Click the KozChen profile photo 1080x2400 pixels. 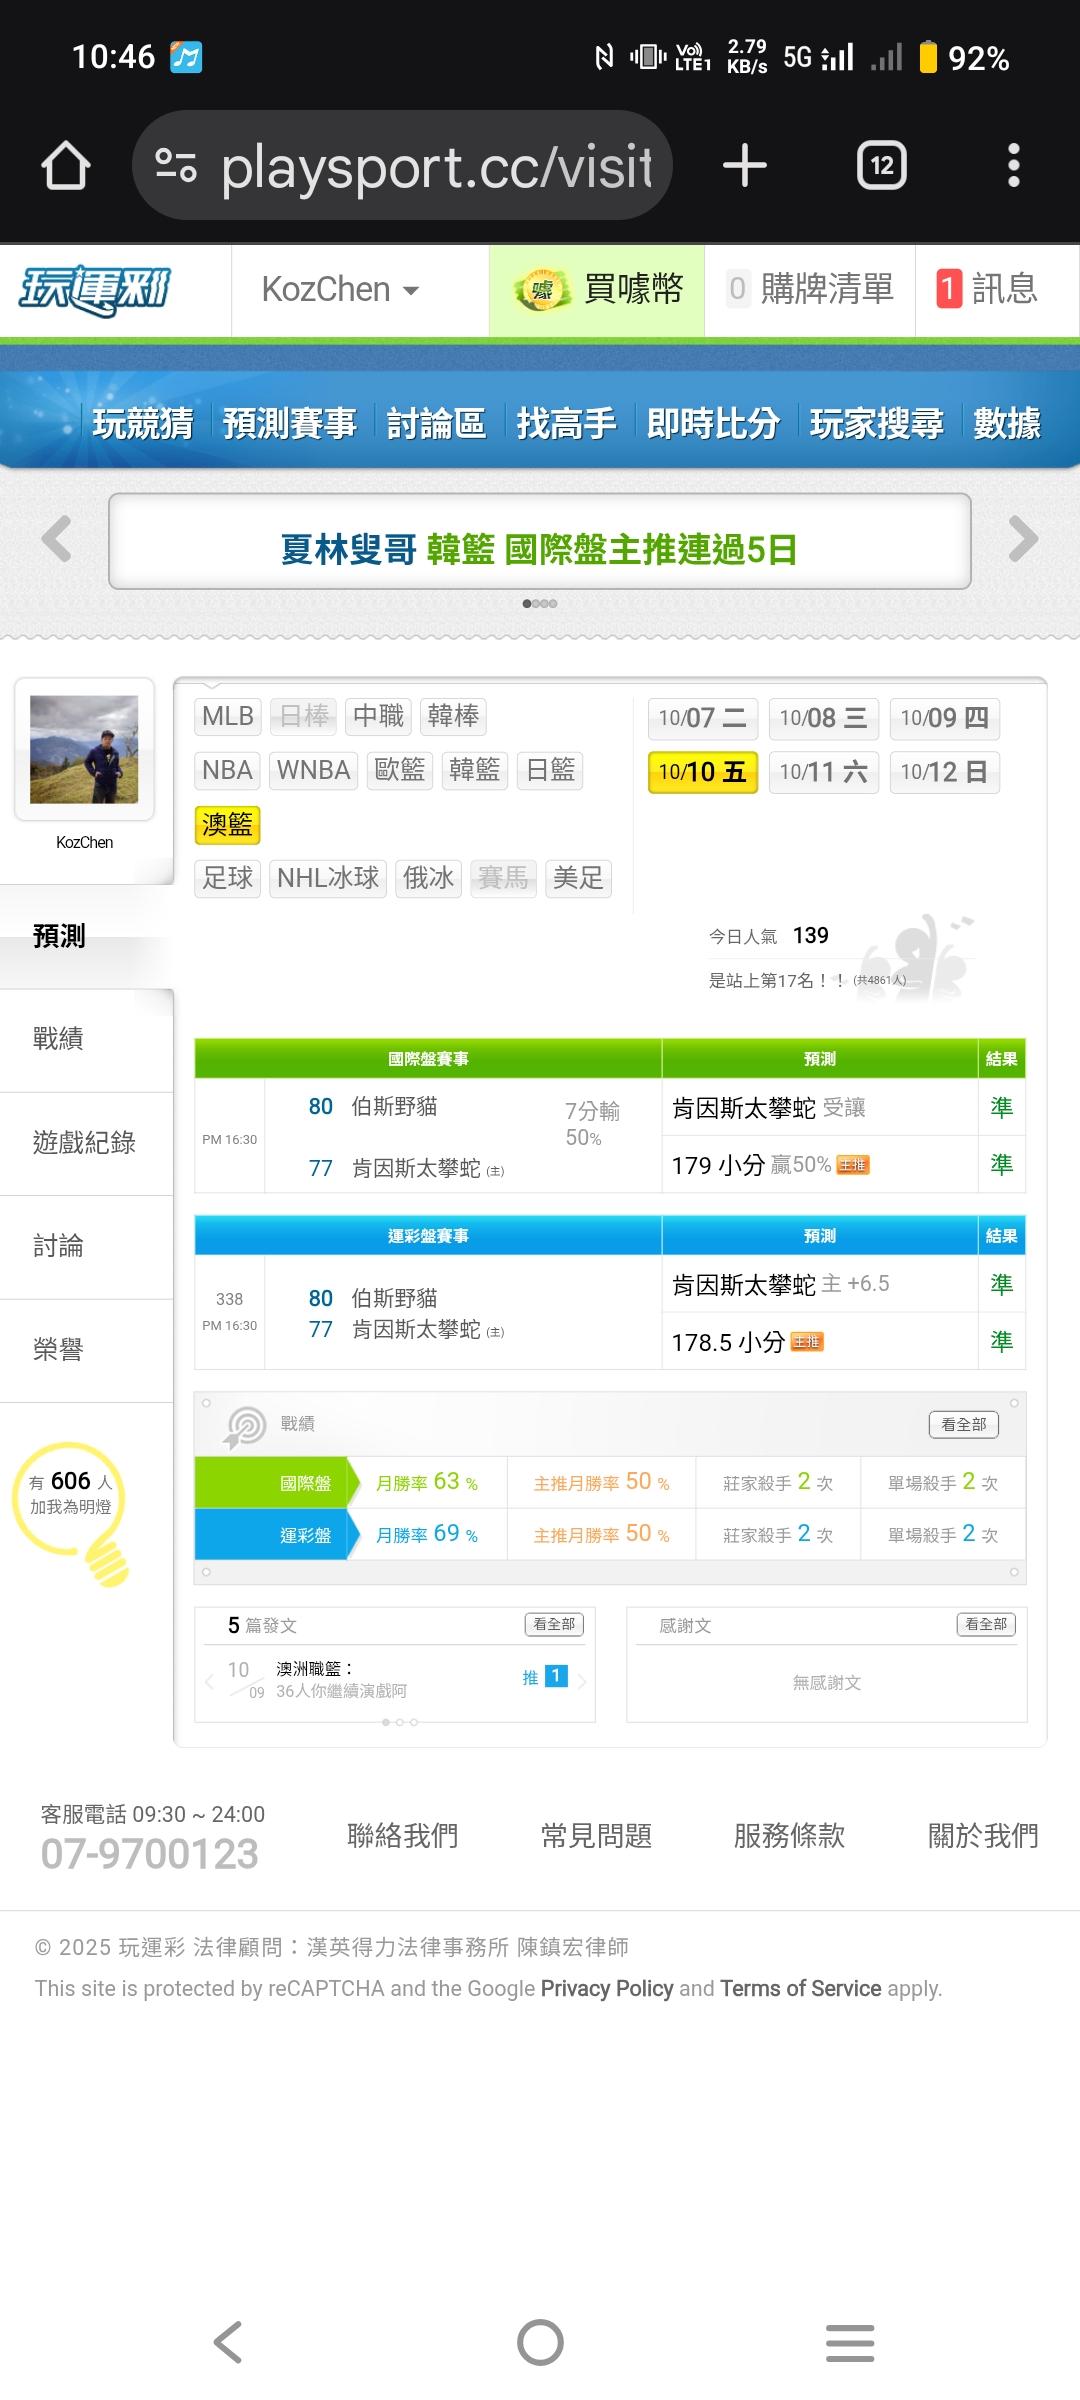coord(84,749)
